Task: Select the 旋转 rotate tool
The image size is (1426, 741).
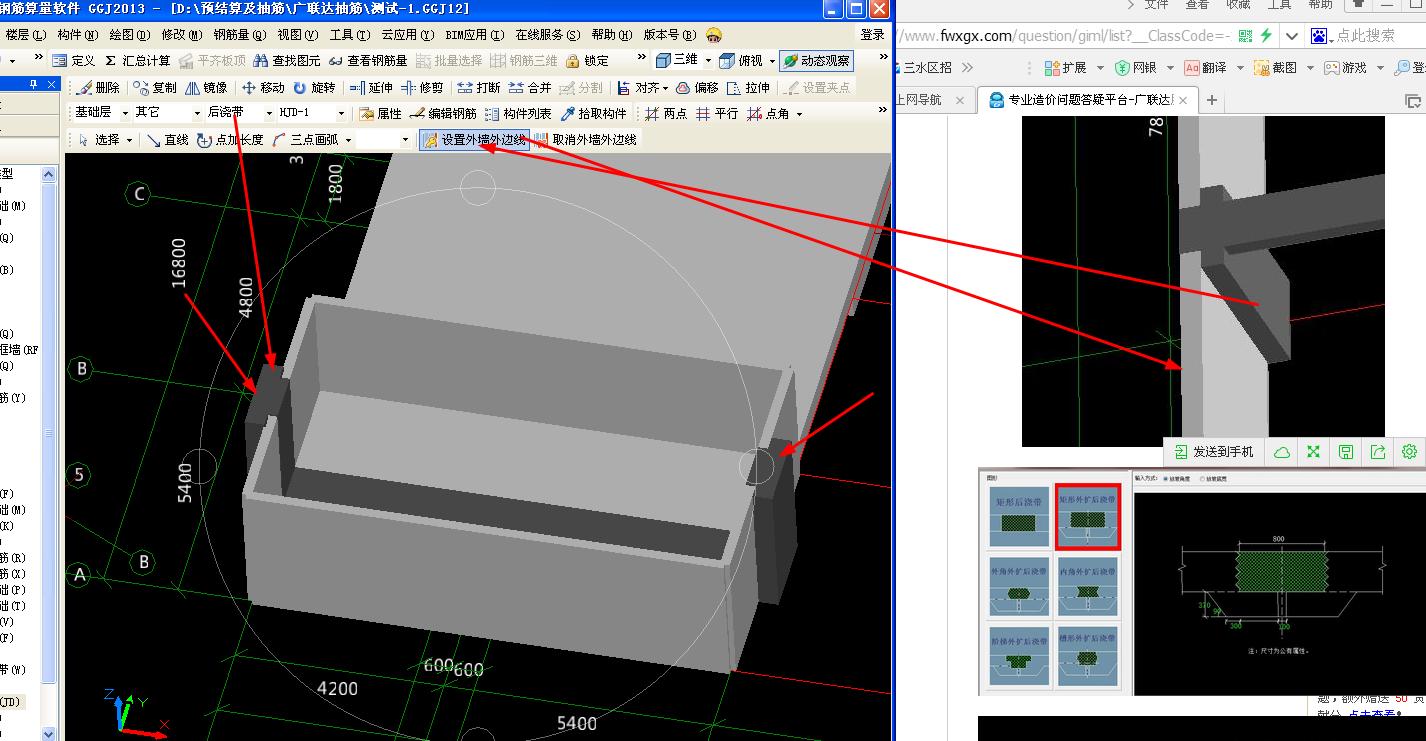Action: pyautogui.click(x=314, y=88)
